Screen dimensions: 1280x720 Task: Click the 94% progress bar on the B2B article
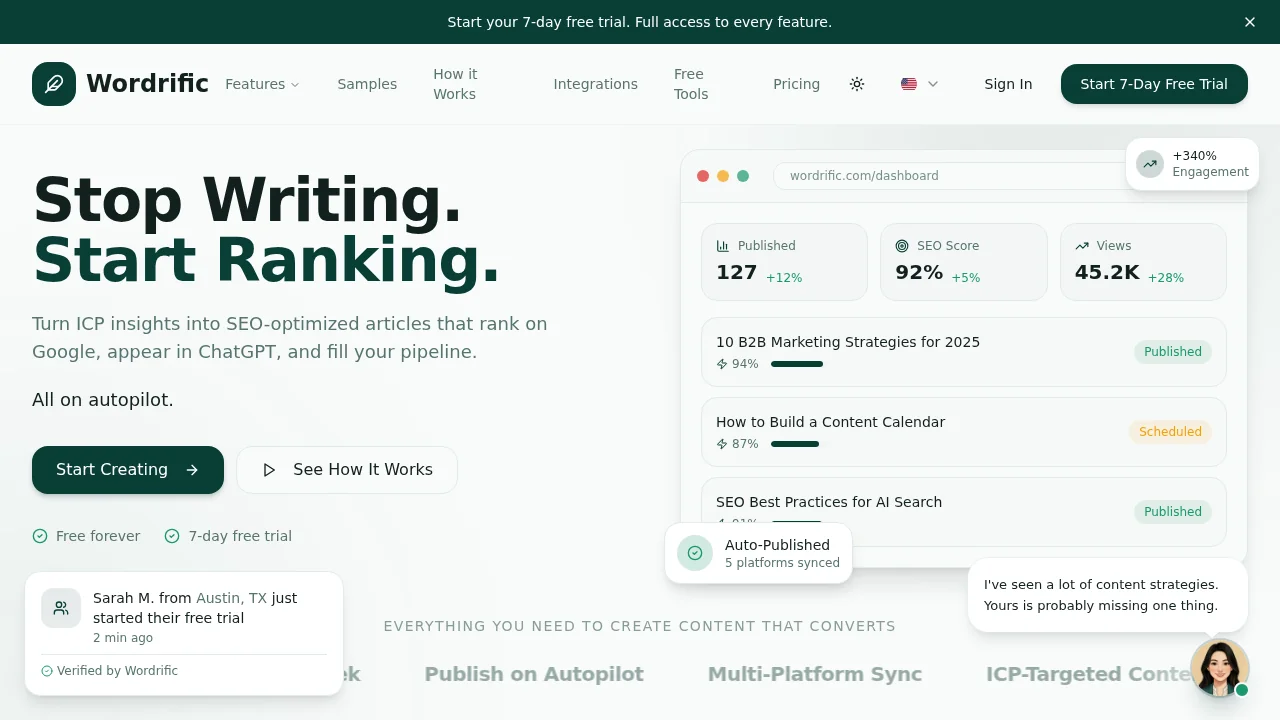click(x=797, y=364)
